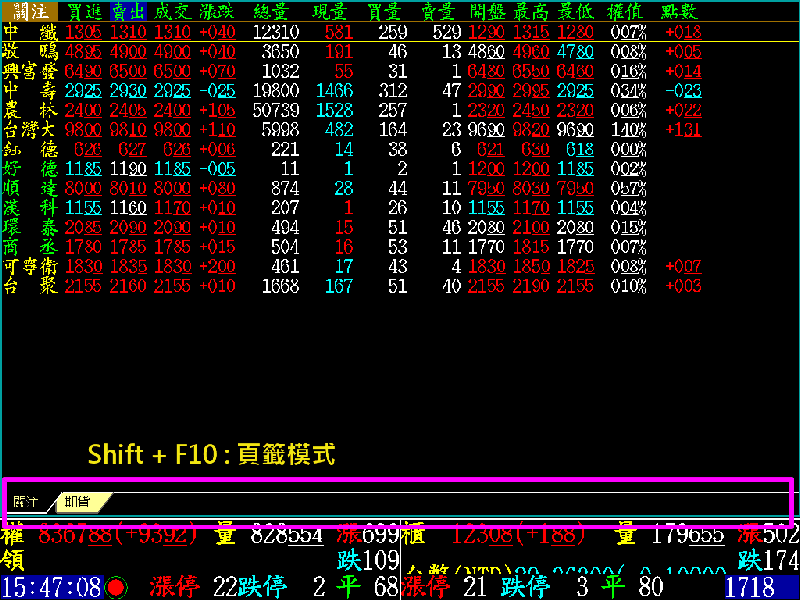Click the Shift + F10 頁籤模式 hint text
This screenshot has height=600, width=800.
click(211, 454)
